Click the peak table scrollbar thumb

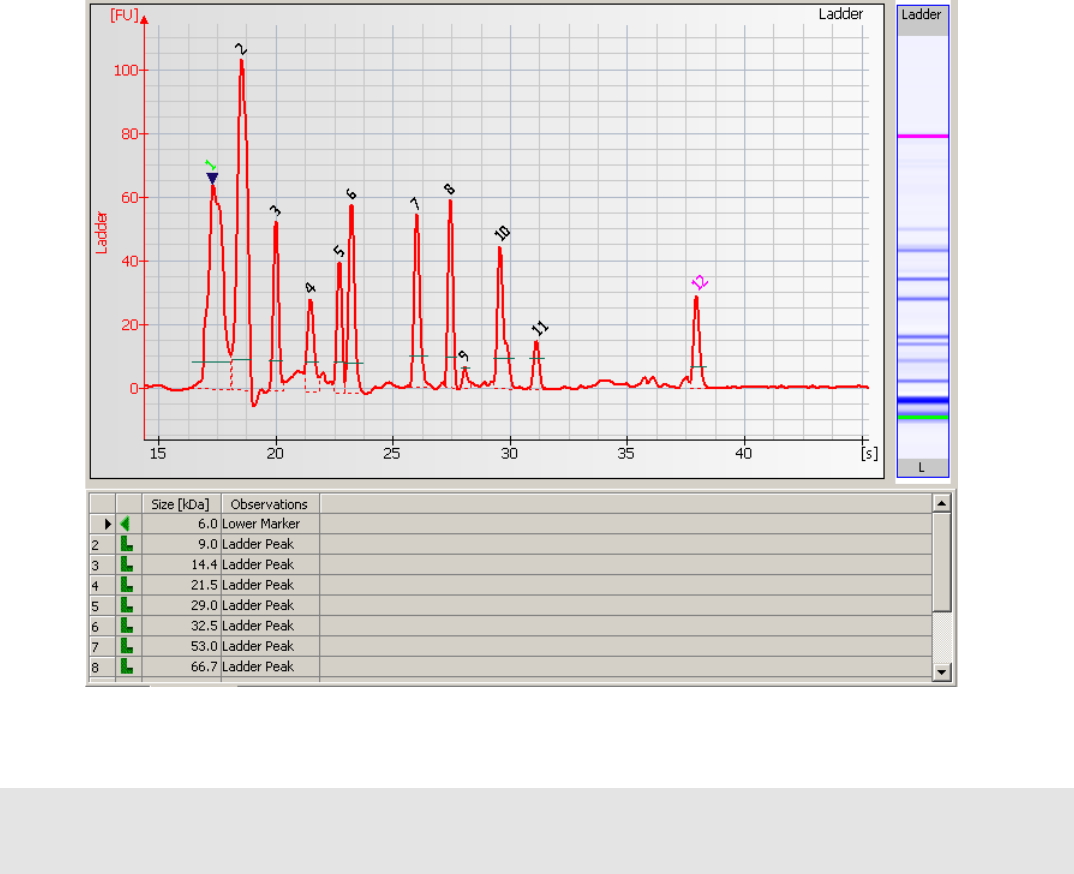click(941, 562)
